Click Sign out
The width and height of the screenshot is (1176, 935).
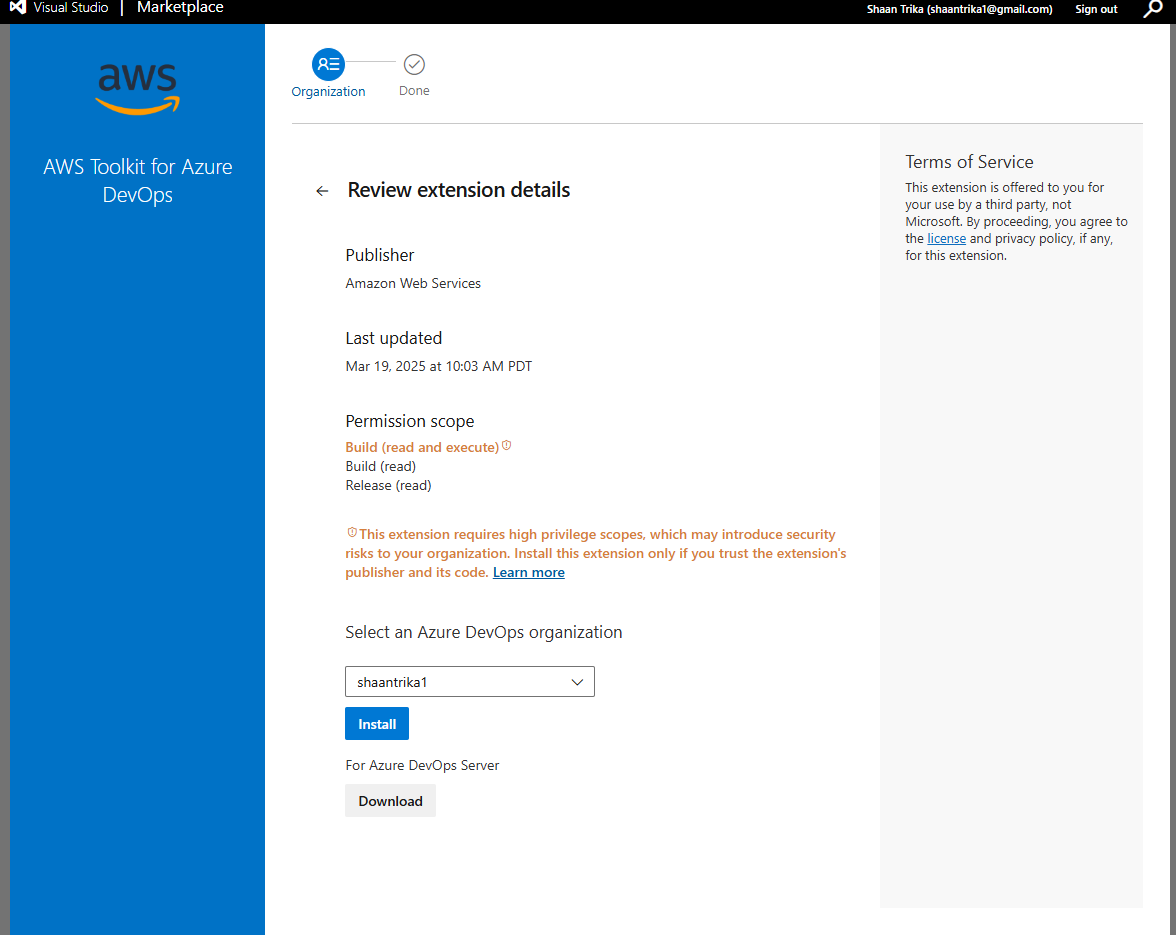click(x=1096, y=9)
